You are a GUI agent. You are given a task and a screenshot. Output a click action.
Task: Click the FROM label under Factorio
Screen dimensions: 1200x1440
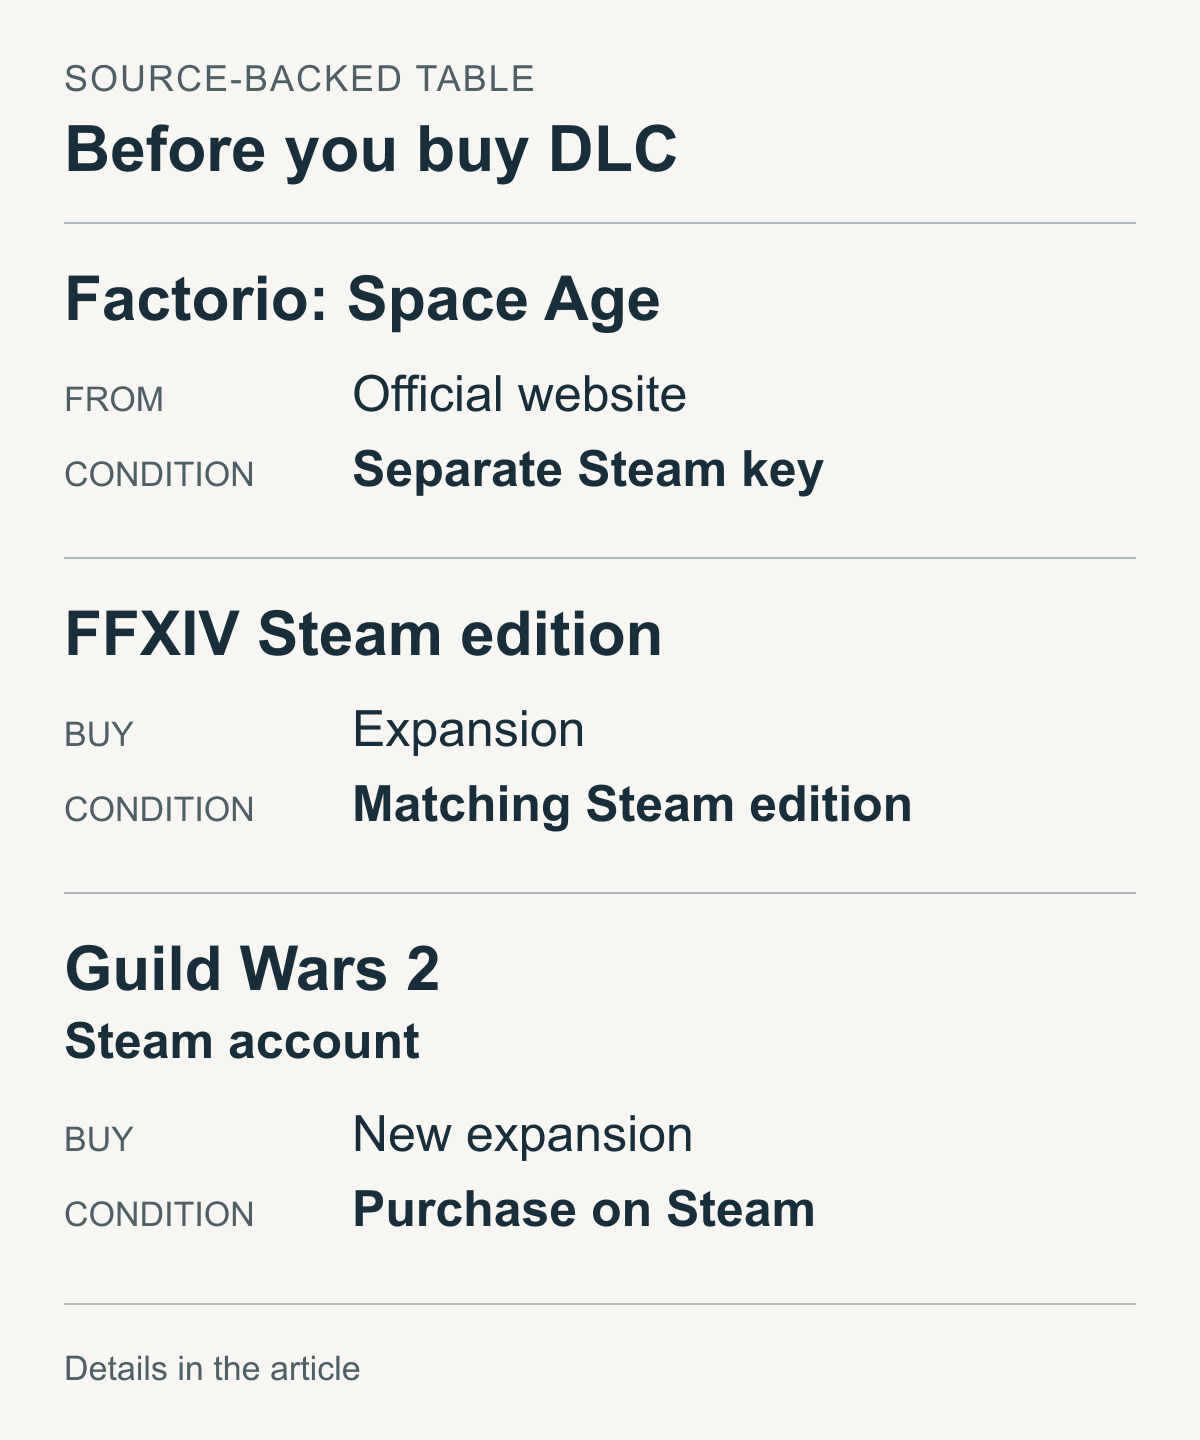click(114, 400)
